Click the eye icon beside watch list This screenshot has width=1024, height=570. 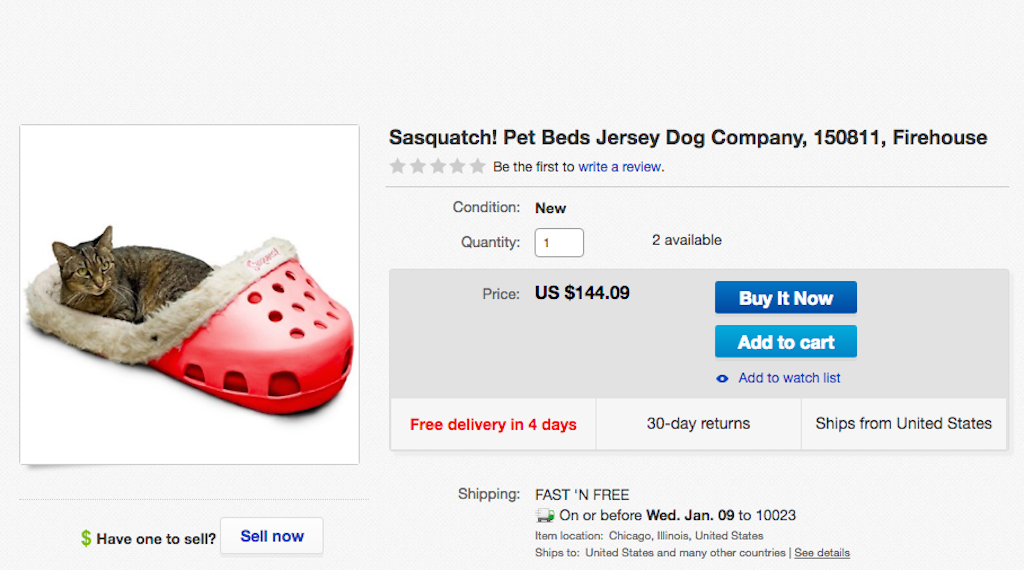point(723,378)
